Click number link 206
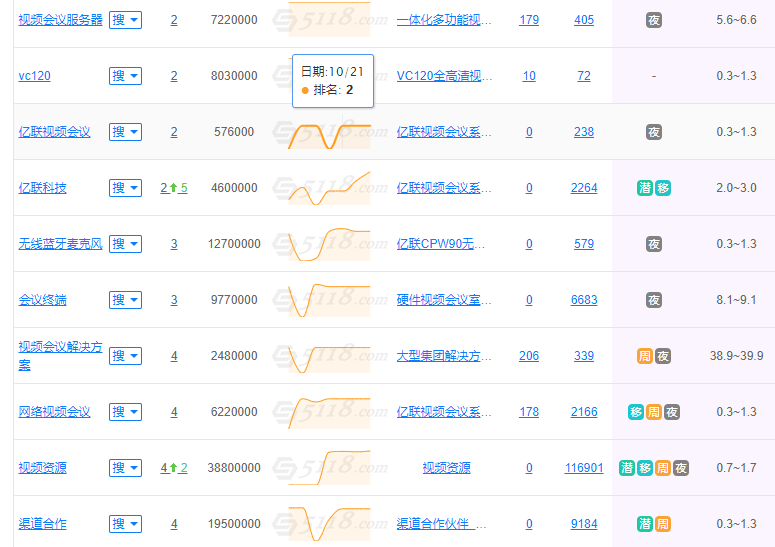Screen dimensions: 775x547 [x=529, y=356]
